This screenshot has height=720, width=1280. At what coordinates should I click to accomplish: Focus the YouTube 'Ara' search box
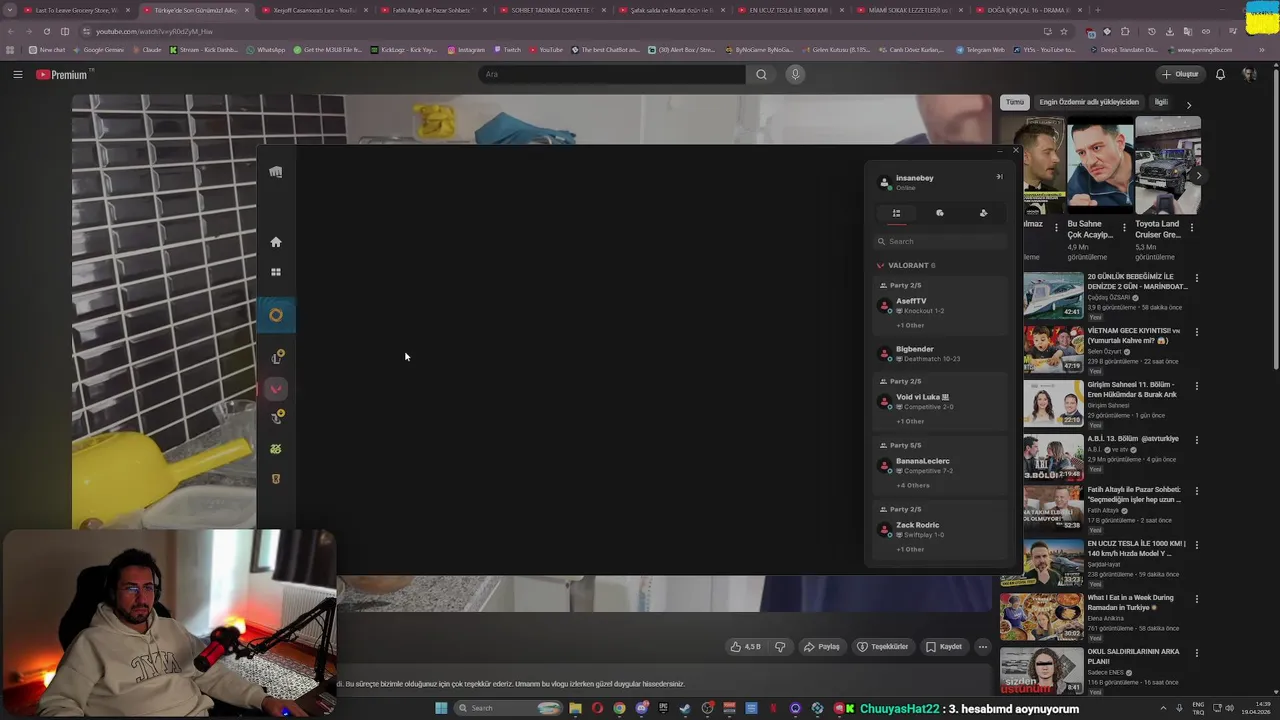[612, 74]
